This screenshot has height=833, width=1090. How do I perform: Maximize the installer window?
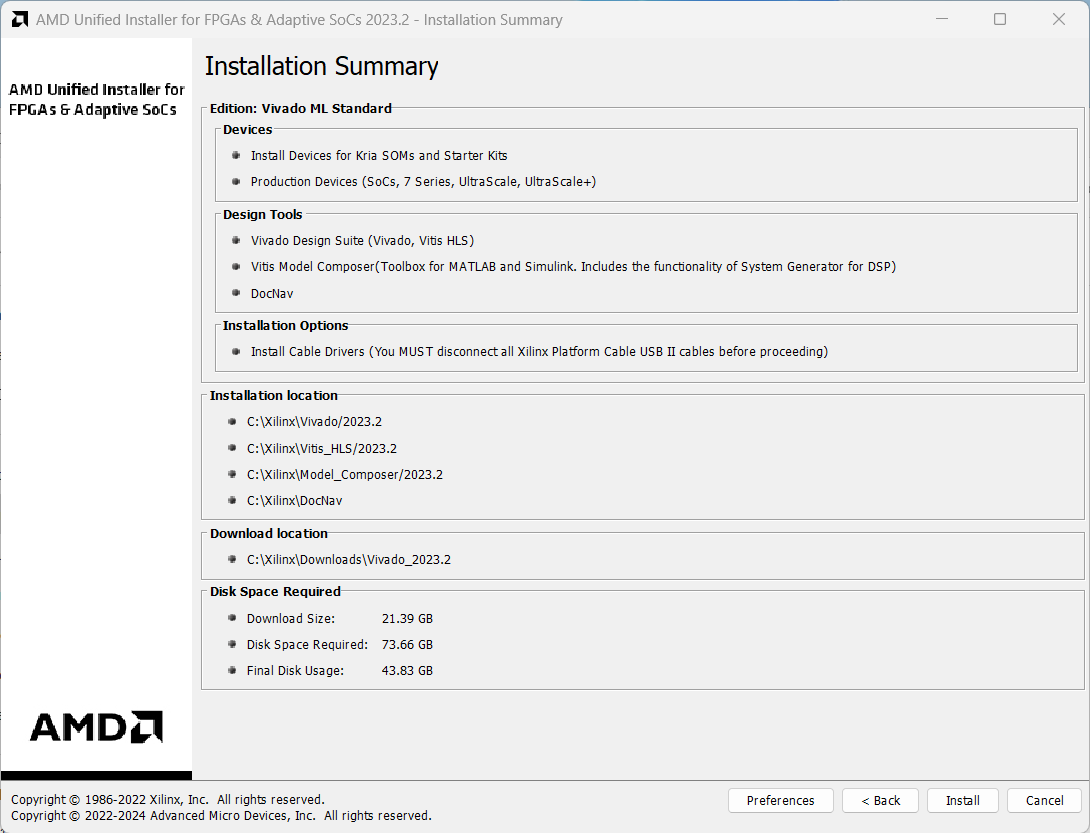tap(999, 19)
